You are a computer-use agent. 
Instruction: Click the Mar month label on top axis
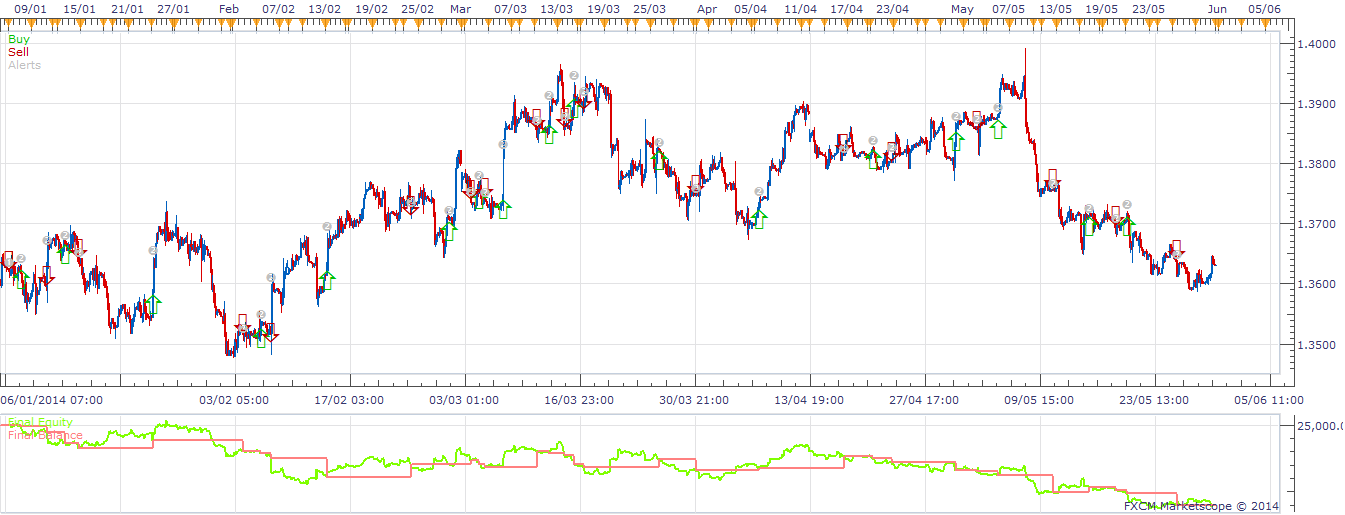460,8
